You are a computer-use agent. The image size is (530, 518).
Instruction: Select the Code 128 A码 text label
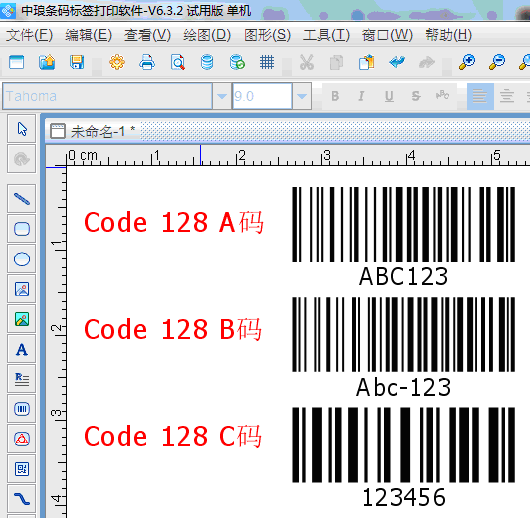click(174, 222)
